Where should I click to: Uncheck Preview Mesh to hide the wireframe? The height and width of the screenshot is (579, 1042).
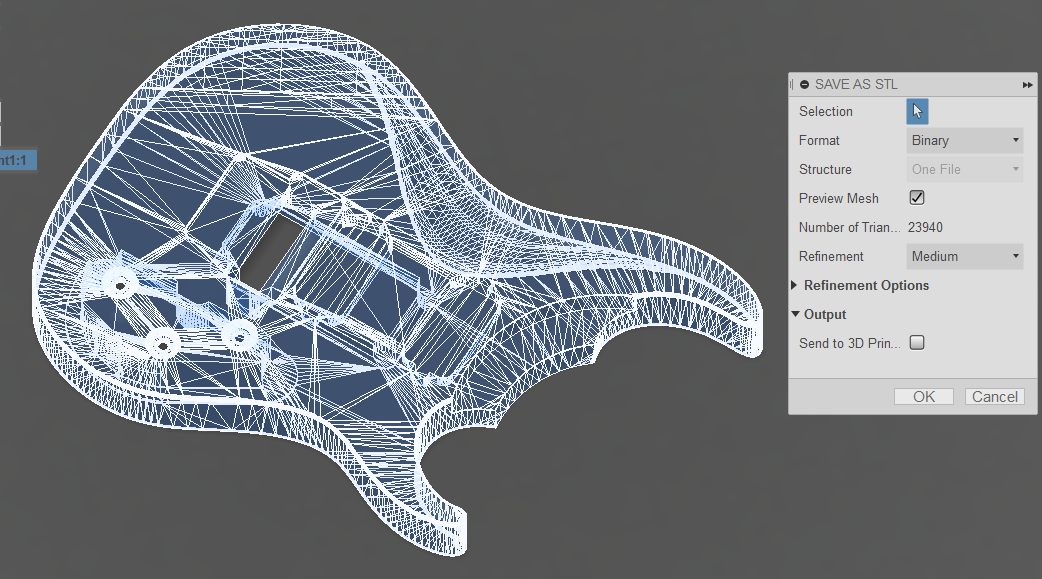click(916, 197)
